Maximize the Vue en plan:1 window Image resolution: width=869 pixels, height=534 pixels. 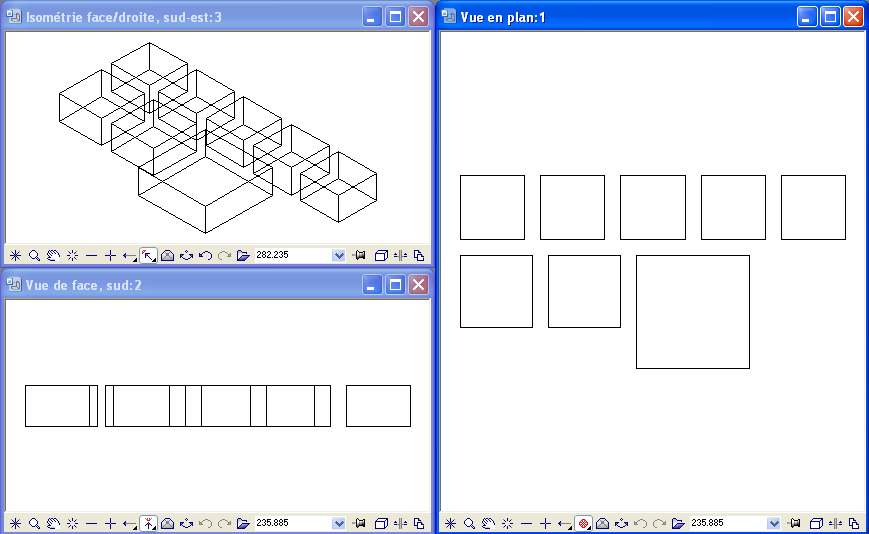[830, 17]
